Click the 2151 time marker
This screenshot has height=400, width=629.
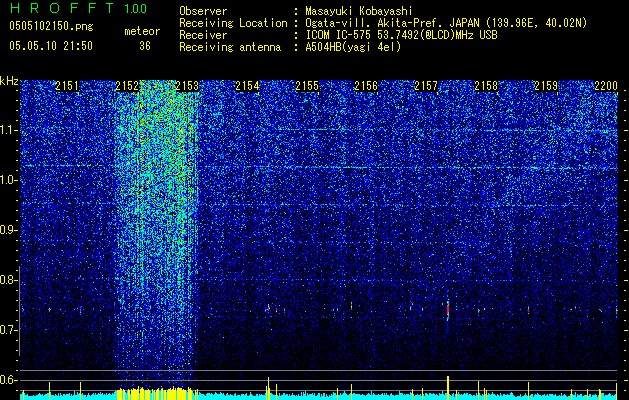67,85
